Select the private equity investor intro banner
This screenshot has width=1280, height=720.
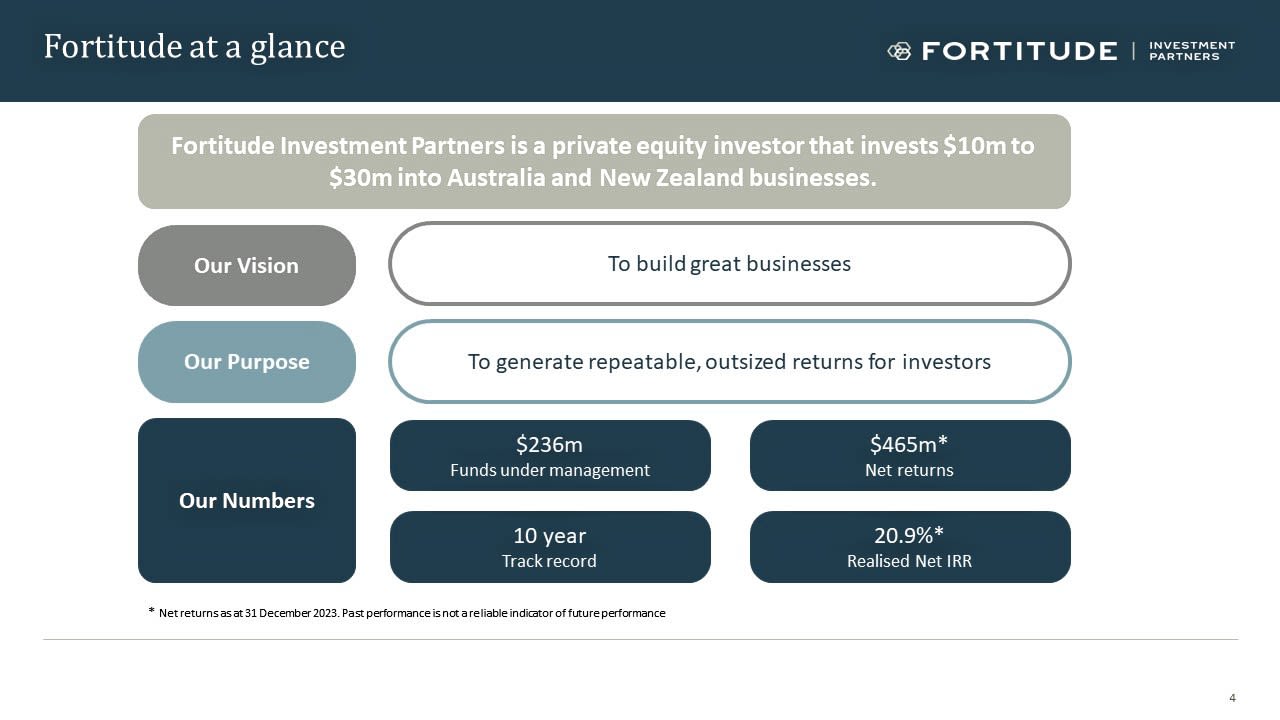point(604,161)
